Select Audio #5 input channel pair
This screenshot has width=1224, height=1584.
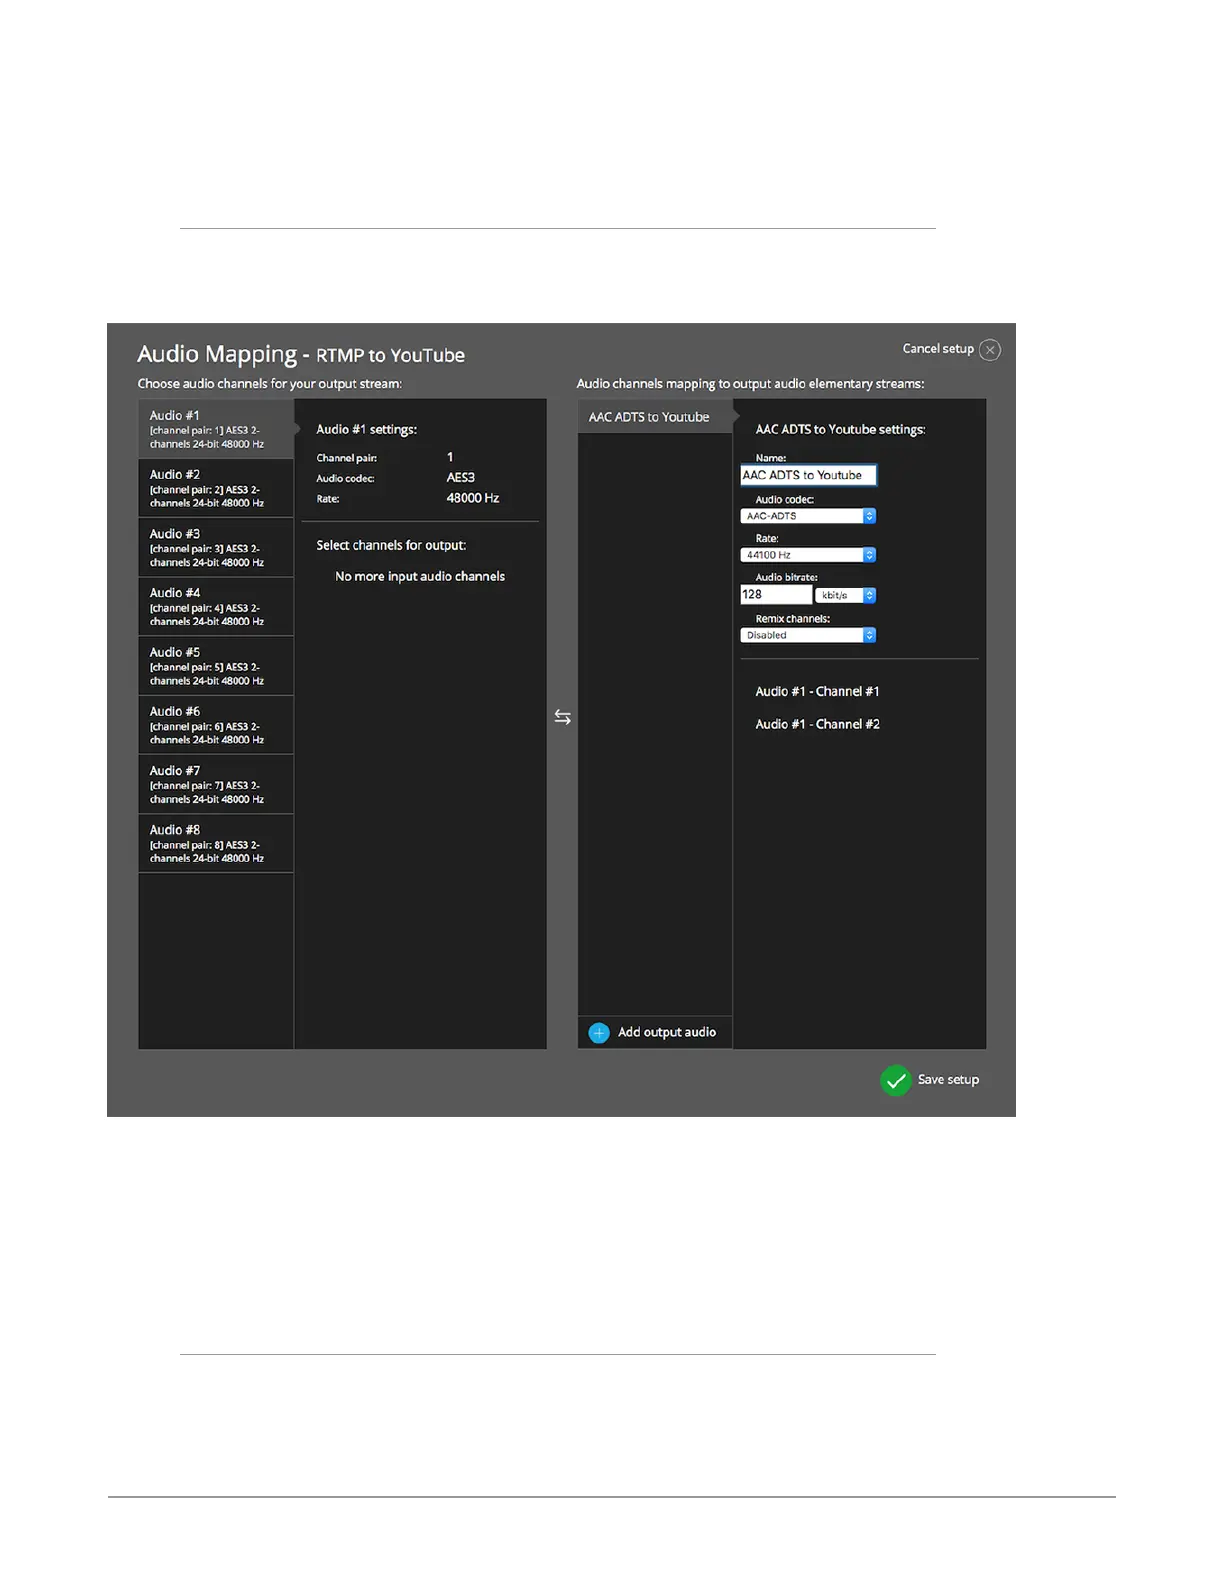pyautogui.click(x=216, y=665)
